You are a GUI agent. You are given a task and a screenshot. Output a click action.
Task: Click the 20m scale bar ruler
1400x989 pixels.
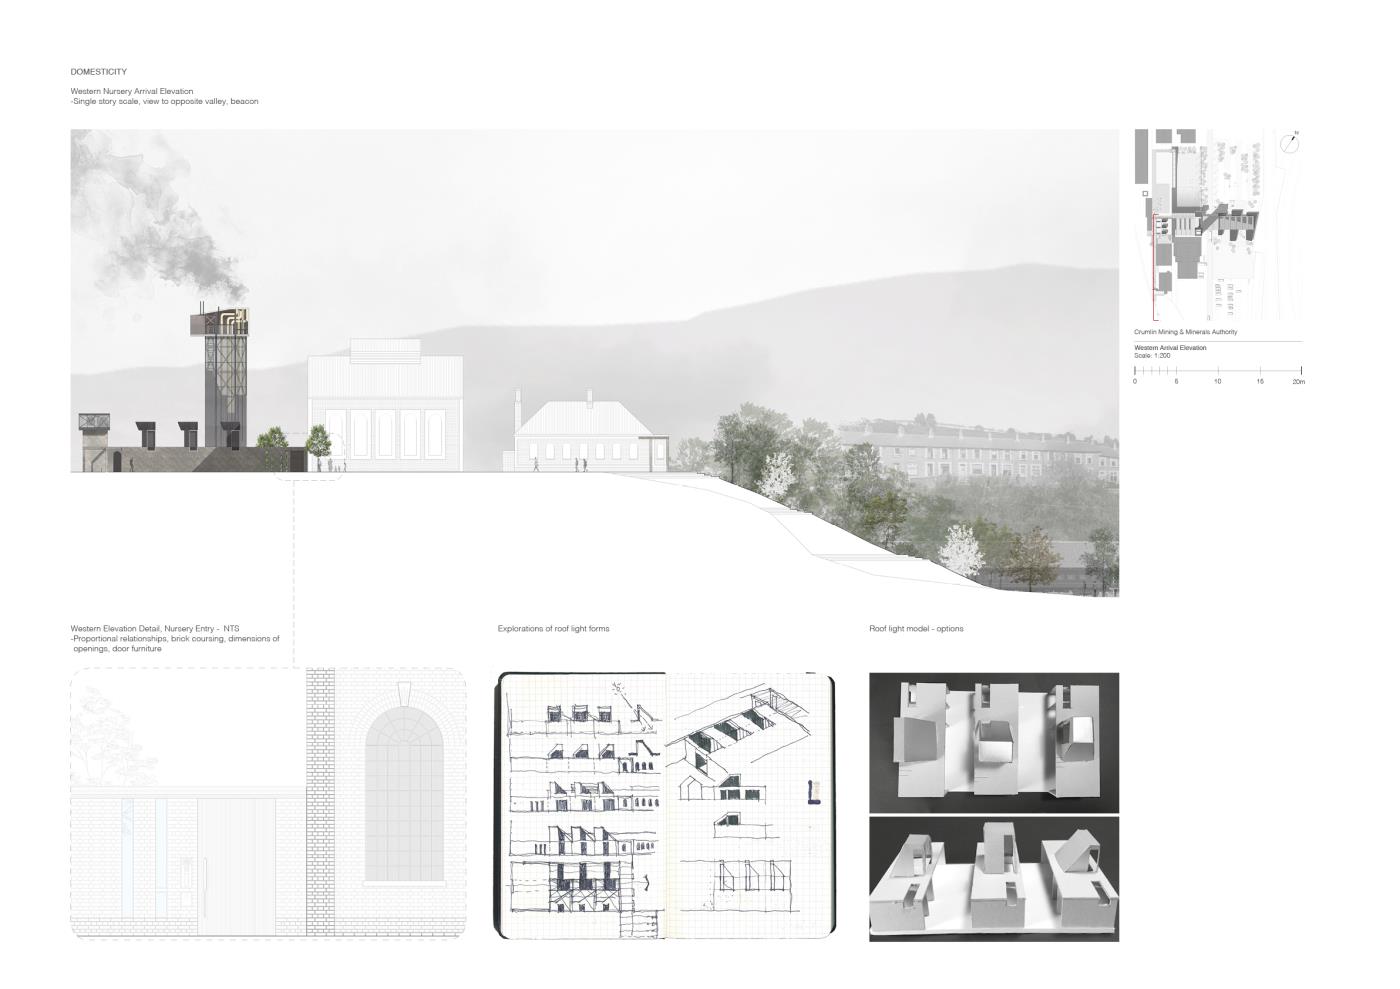tap(1217, 372)
